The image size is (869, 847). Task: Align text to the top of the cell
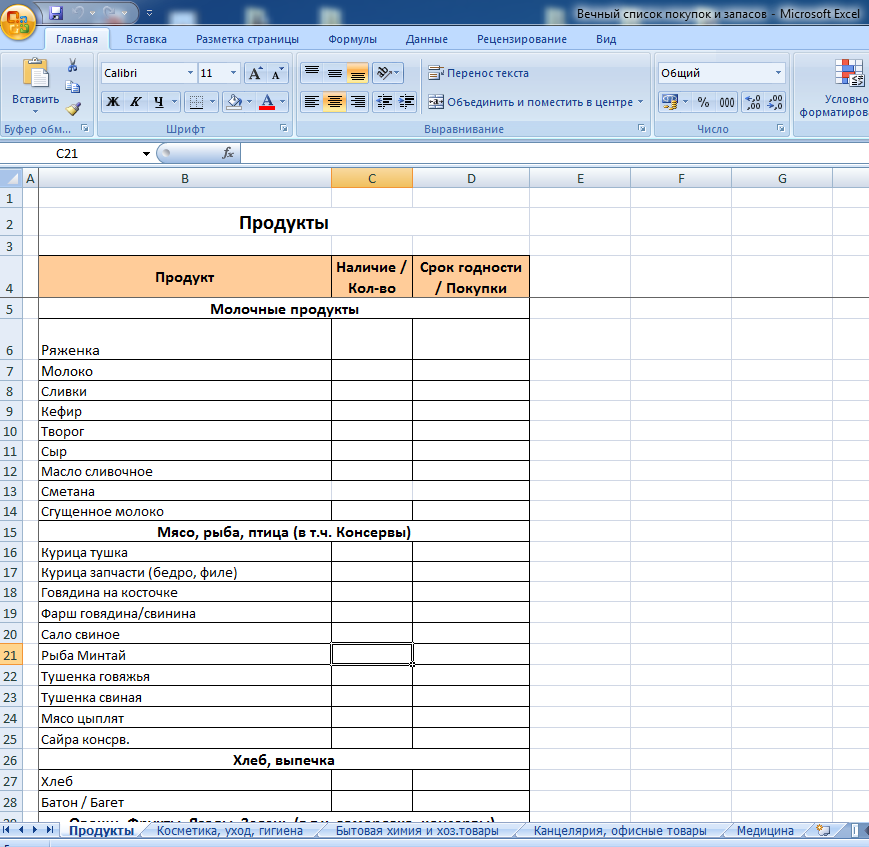(x=312, y=73)
